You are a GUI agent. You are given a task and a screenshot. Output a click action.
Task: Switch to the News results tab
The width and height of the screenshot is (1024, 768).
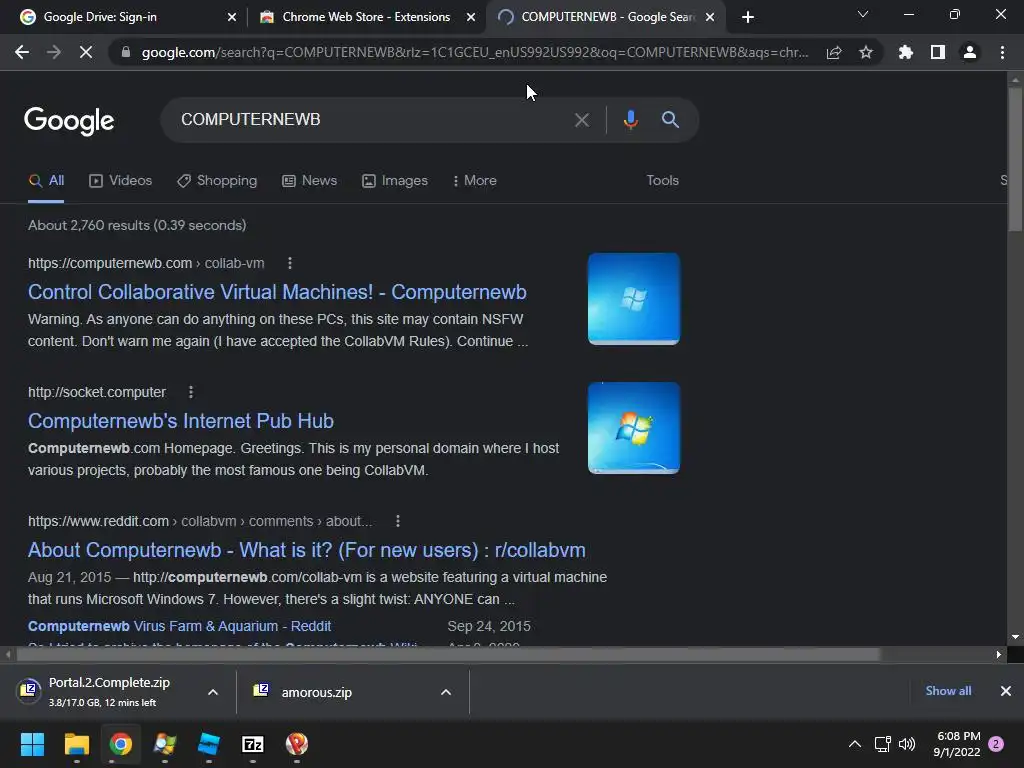click(310, 181)
